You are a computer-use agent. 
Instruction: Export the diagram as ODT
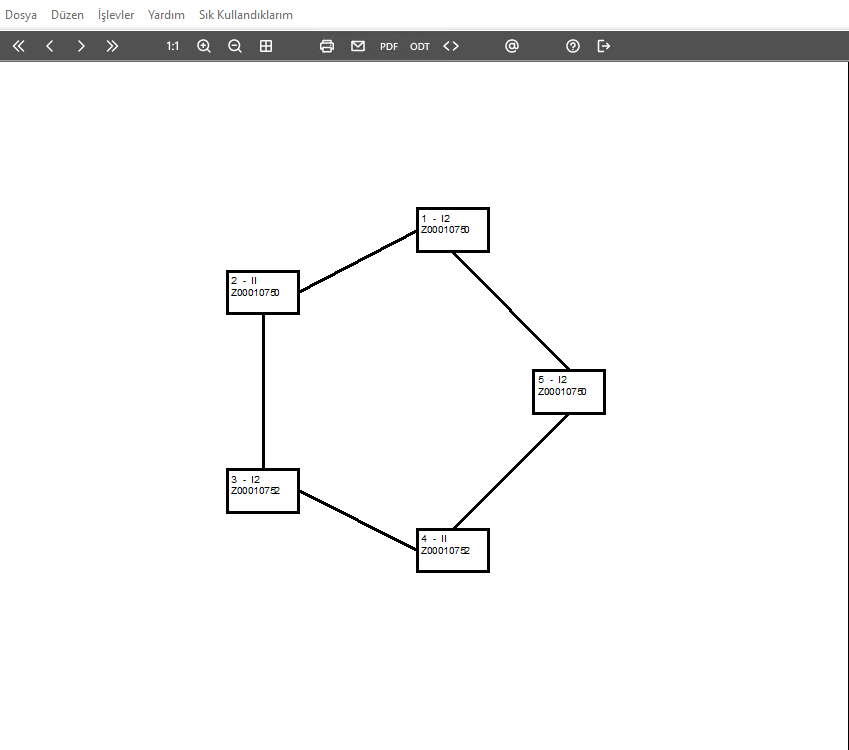tap(420, 46)
